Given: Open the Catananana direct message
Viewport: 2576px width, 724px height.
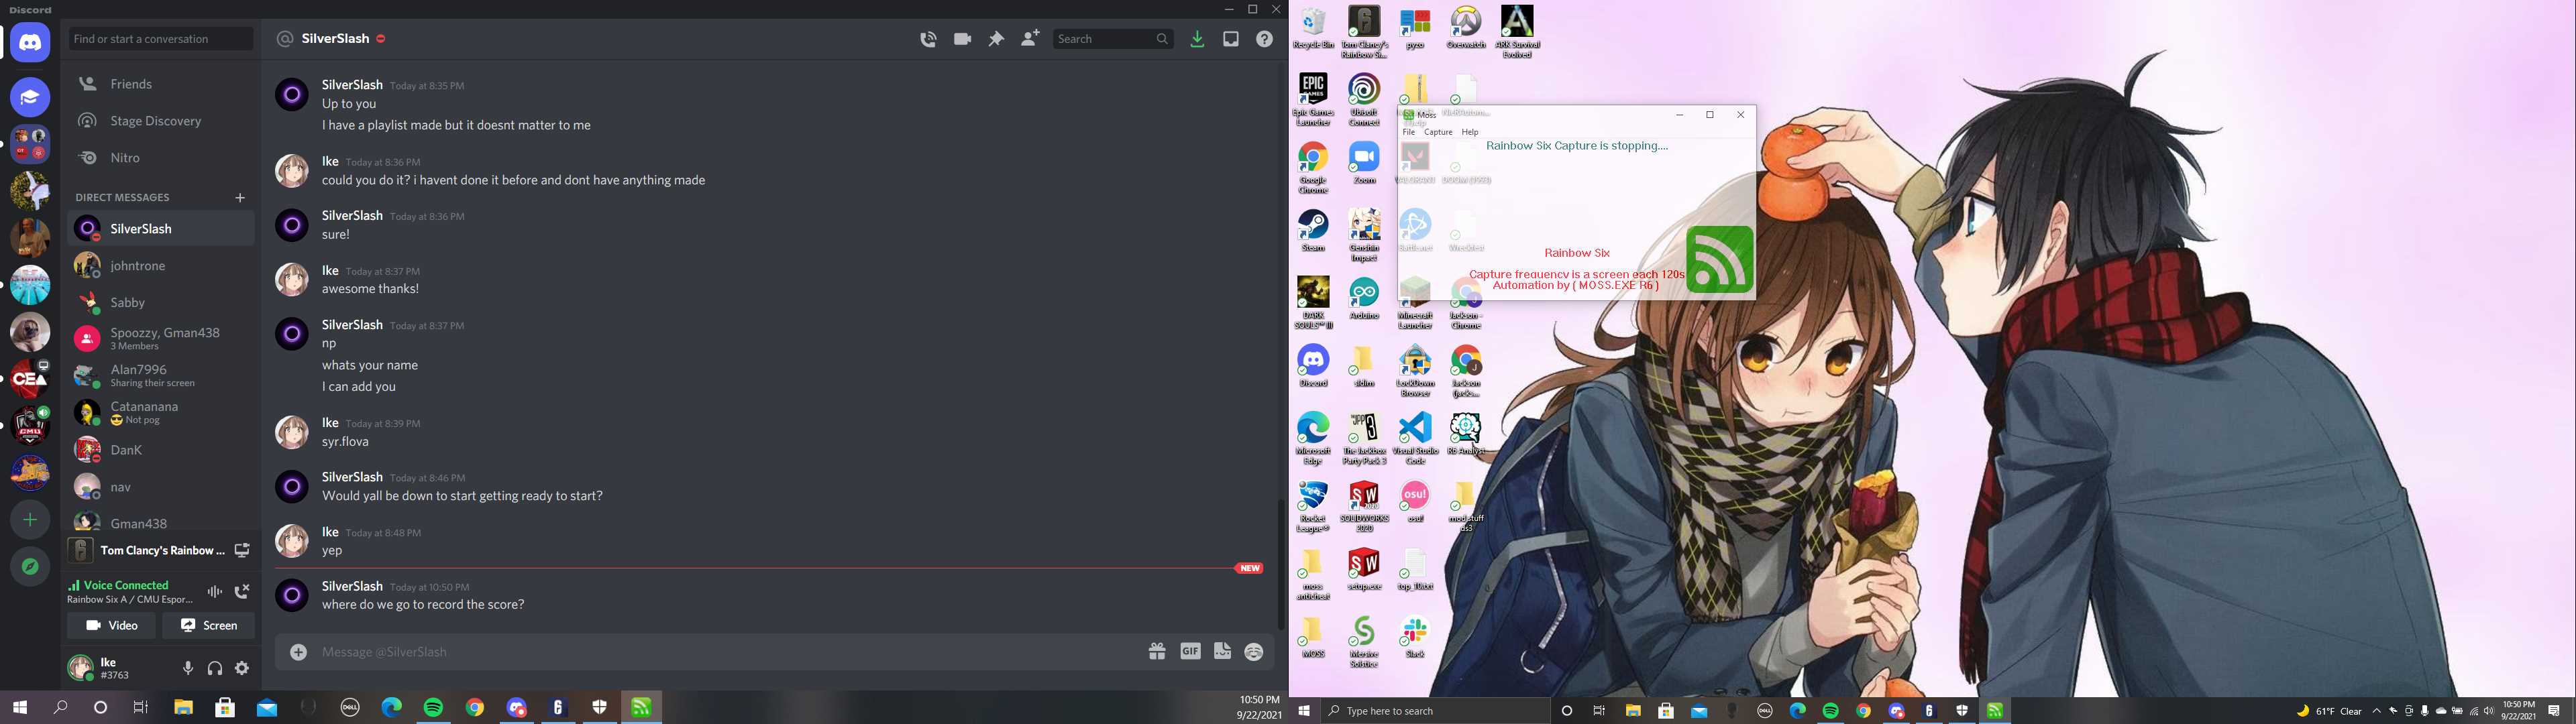Looking at the screenshot, I should [160, 413].
